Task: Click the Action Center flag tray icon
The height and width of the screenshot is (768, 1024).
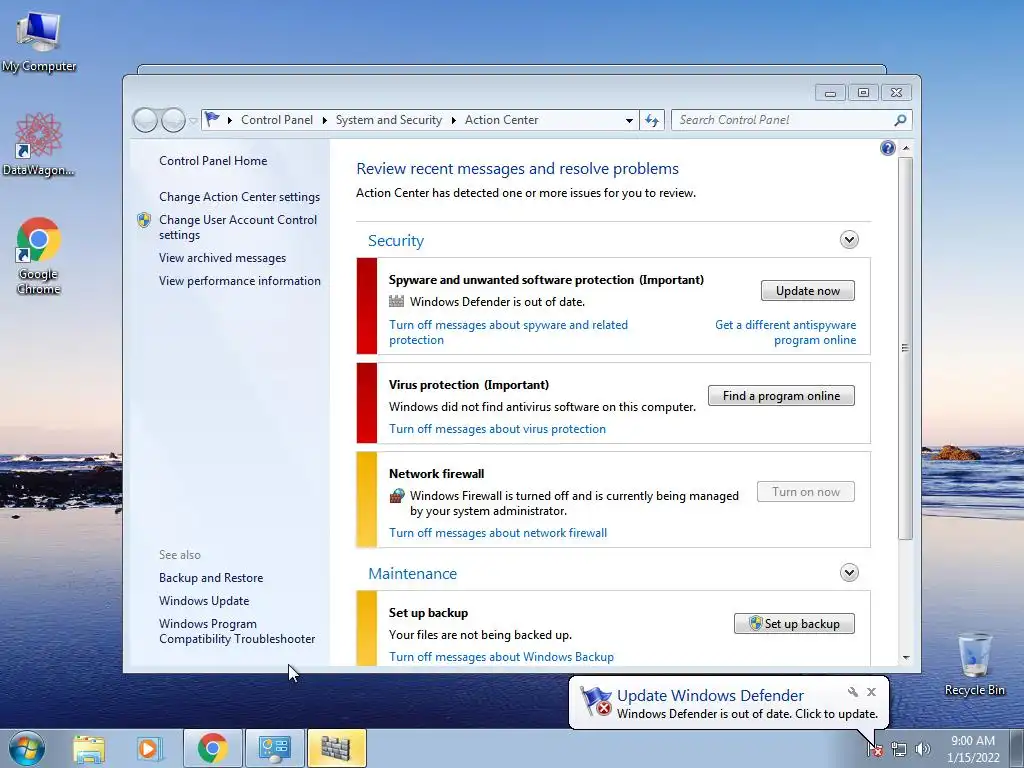Action: tap(876, 749)
